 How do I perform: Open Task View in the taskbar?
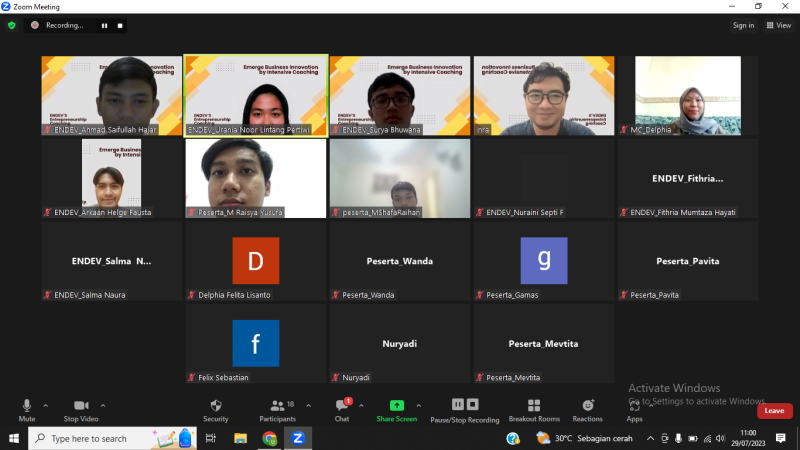[211, 438]
